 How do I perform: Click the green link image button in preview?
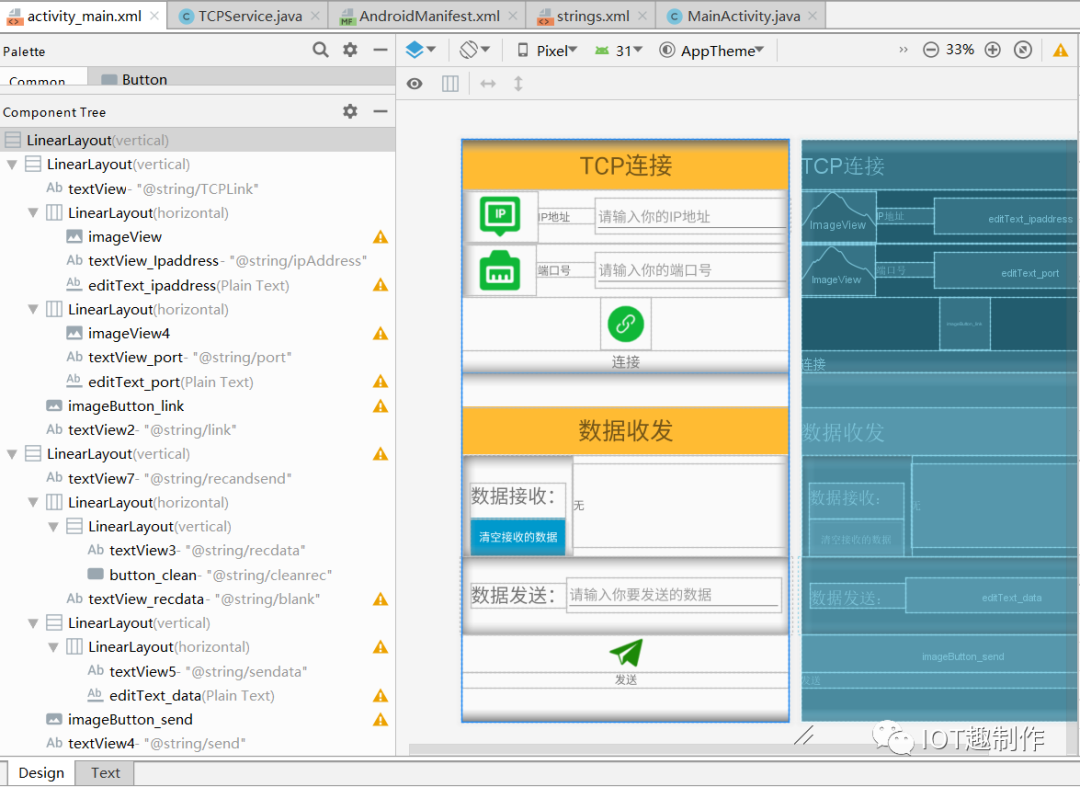tap(625, 324)
